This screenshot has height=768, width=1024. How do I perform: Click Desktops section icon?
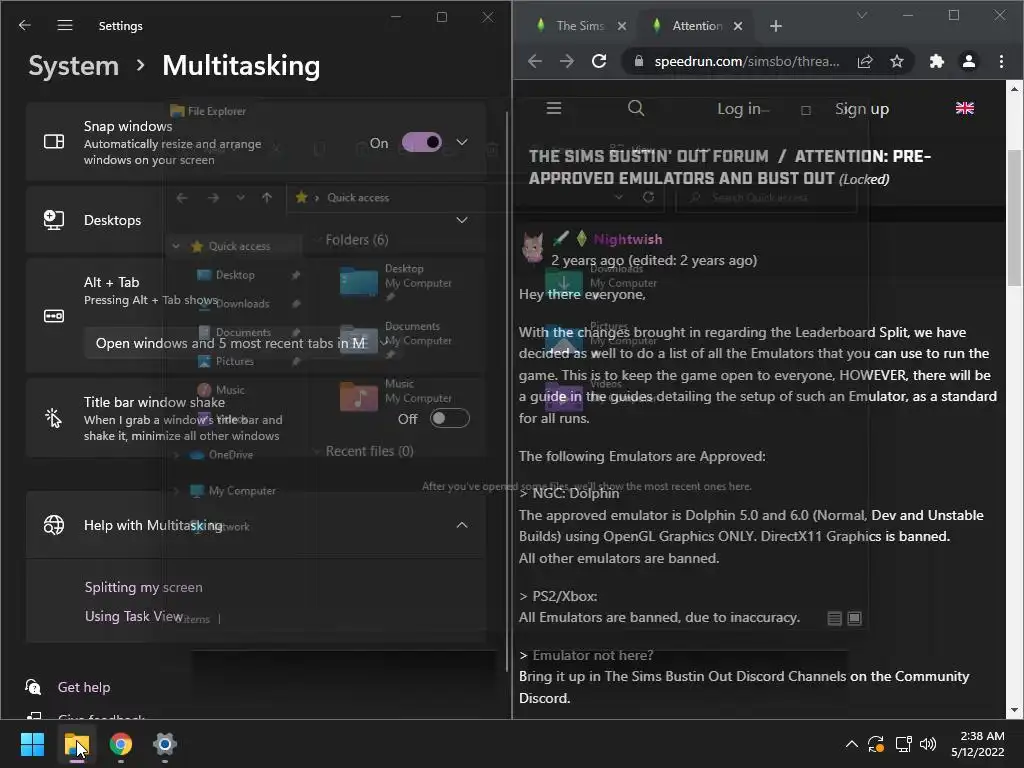click(x=54, y=220)
